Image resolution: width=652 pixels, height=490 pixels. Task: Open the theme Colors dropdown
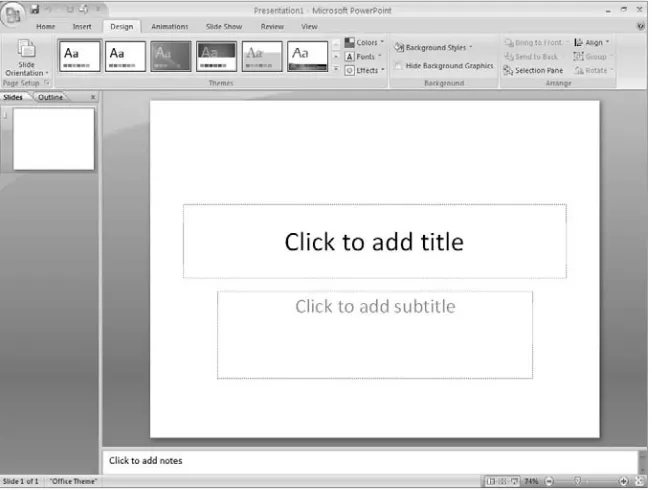click(364, 42)
